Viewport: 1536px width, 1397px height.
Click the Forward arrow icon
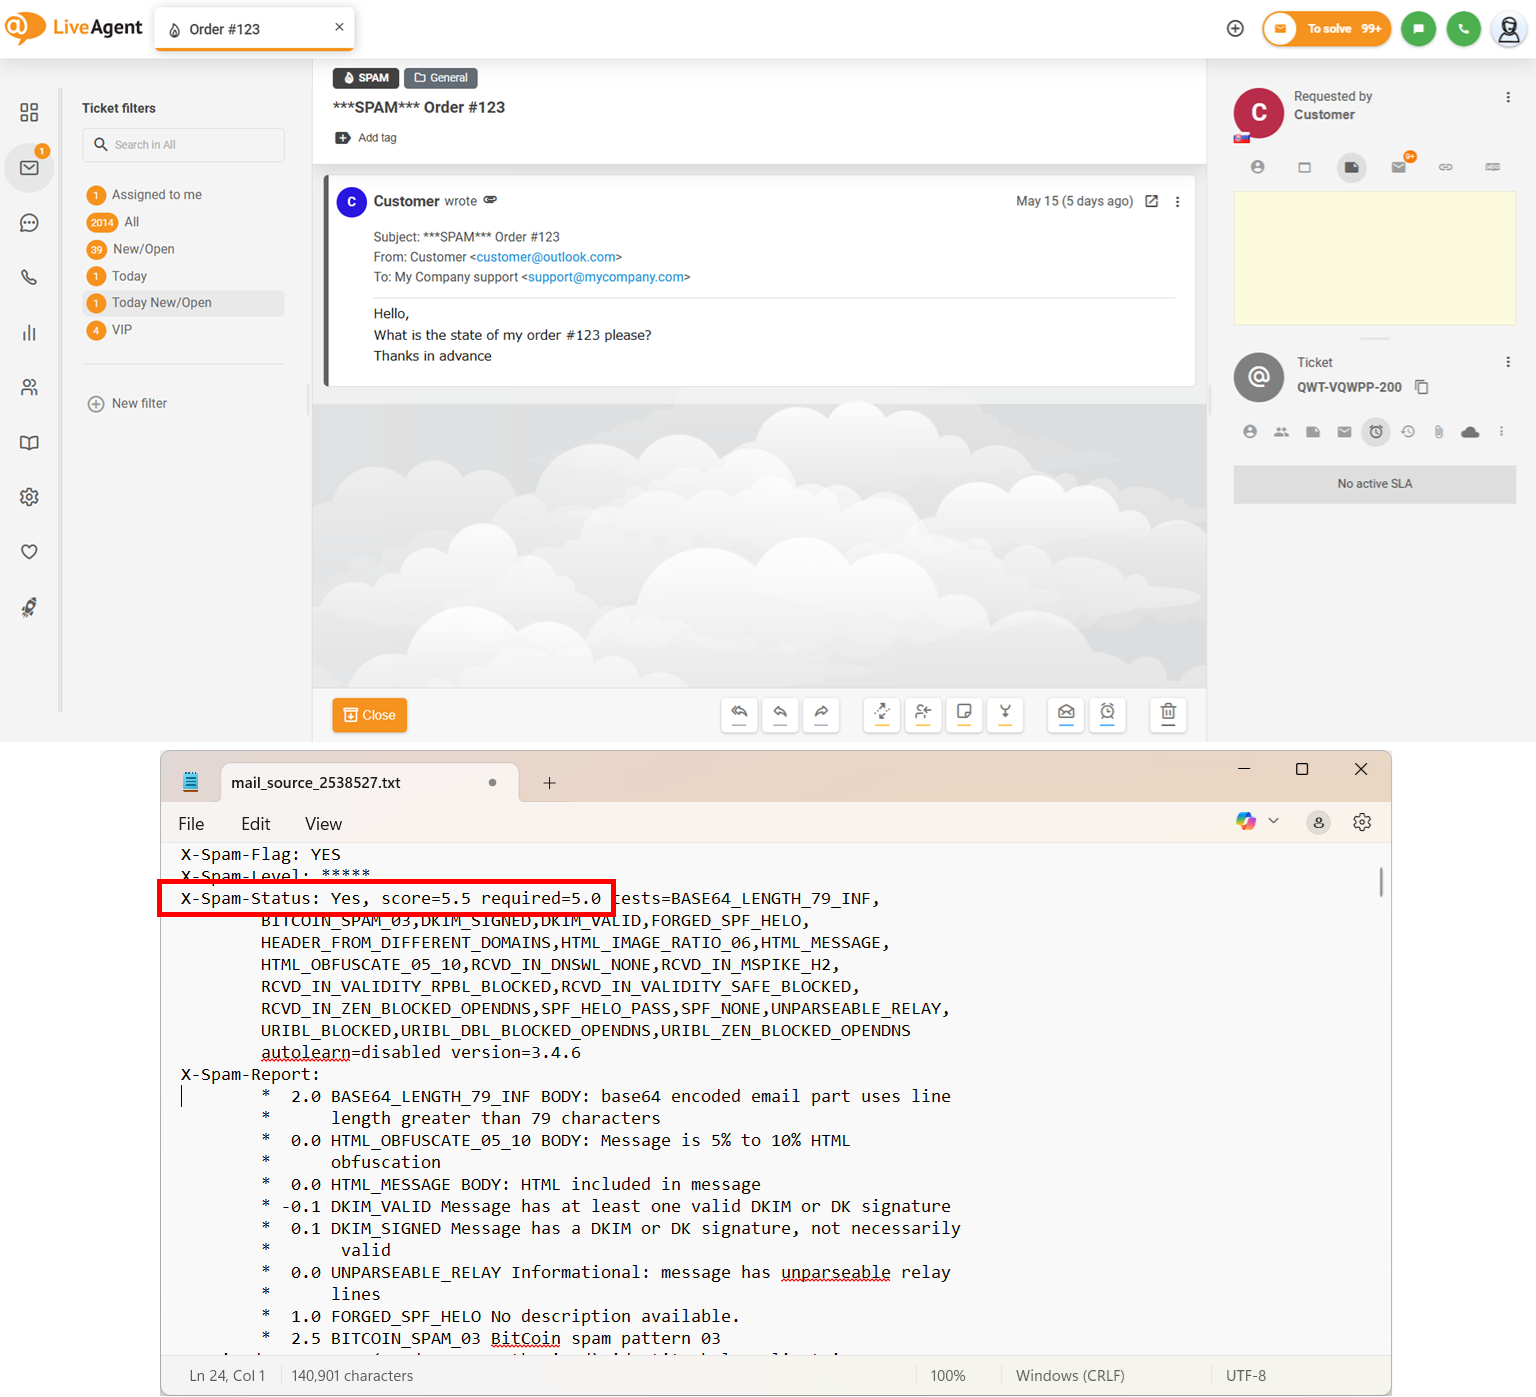pos(821,714)
